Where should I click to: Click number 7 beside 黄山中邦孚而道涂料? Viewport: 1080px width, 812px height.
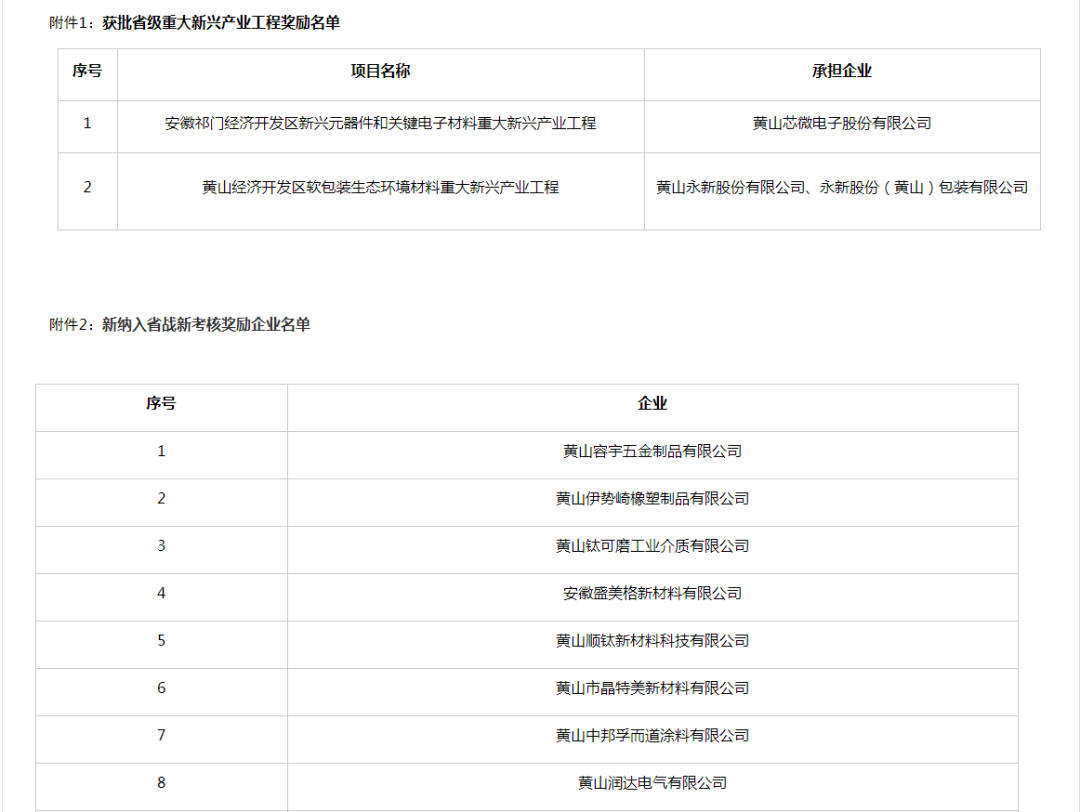click(x=161, y=736)
